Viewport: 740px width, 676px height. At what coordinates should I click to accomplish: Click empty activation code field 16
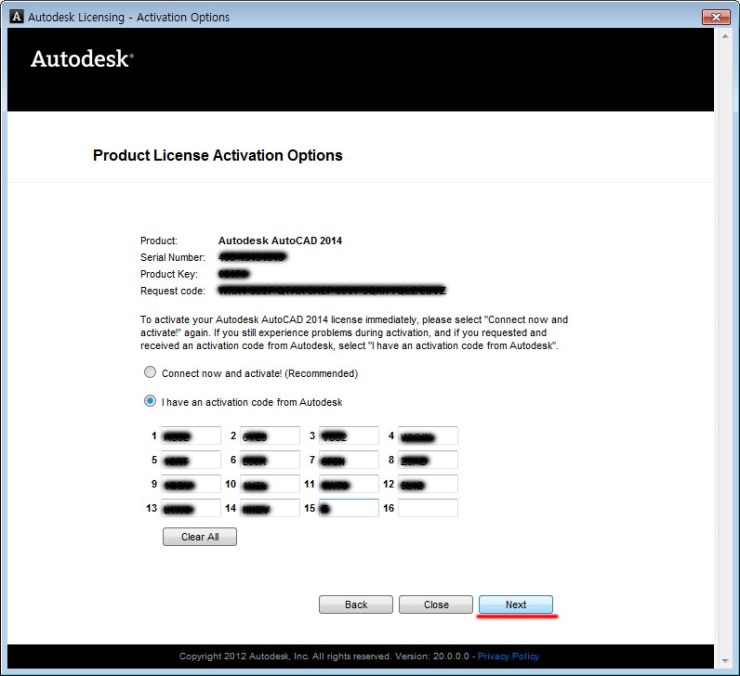(428, 508)
